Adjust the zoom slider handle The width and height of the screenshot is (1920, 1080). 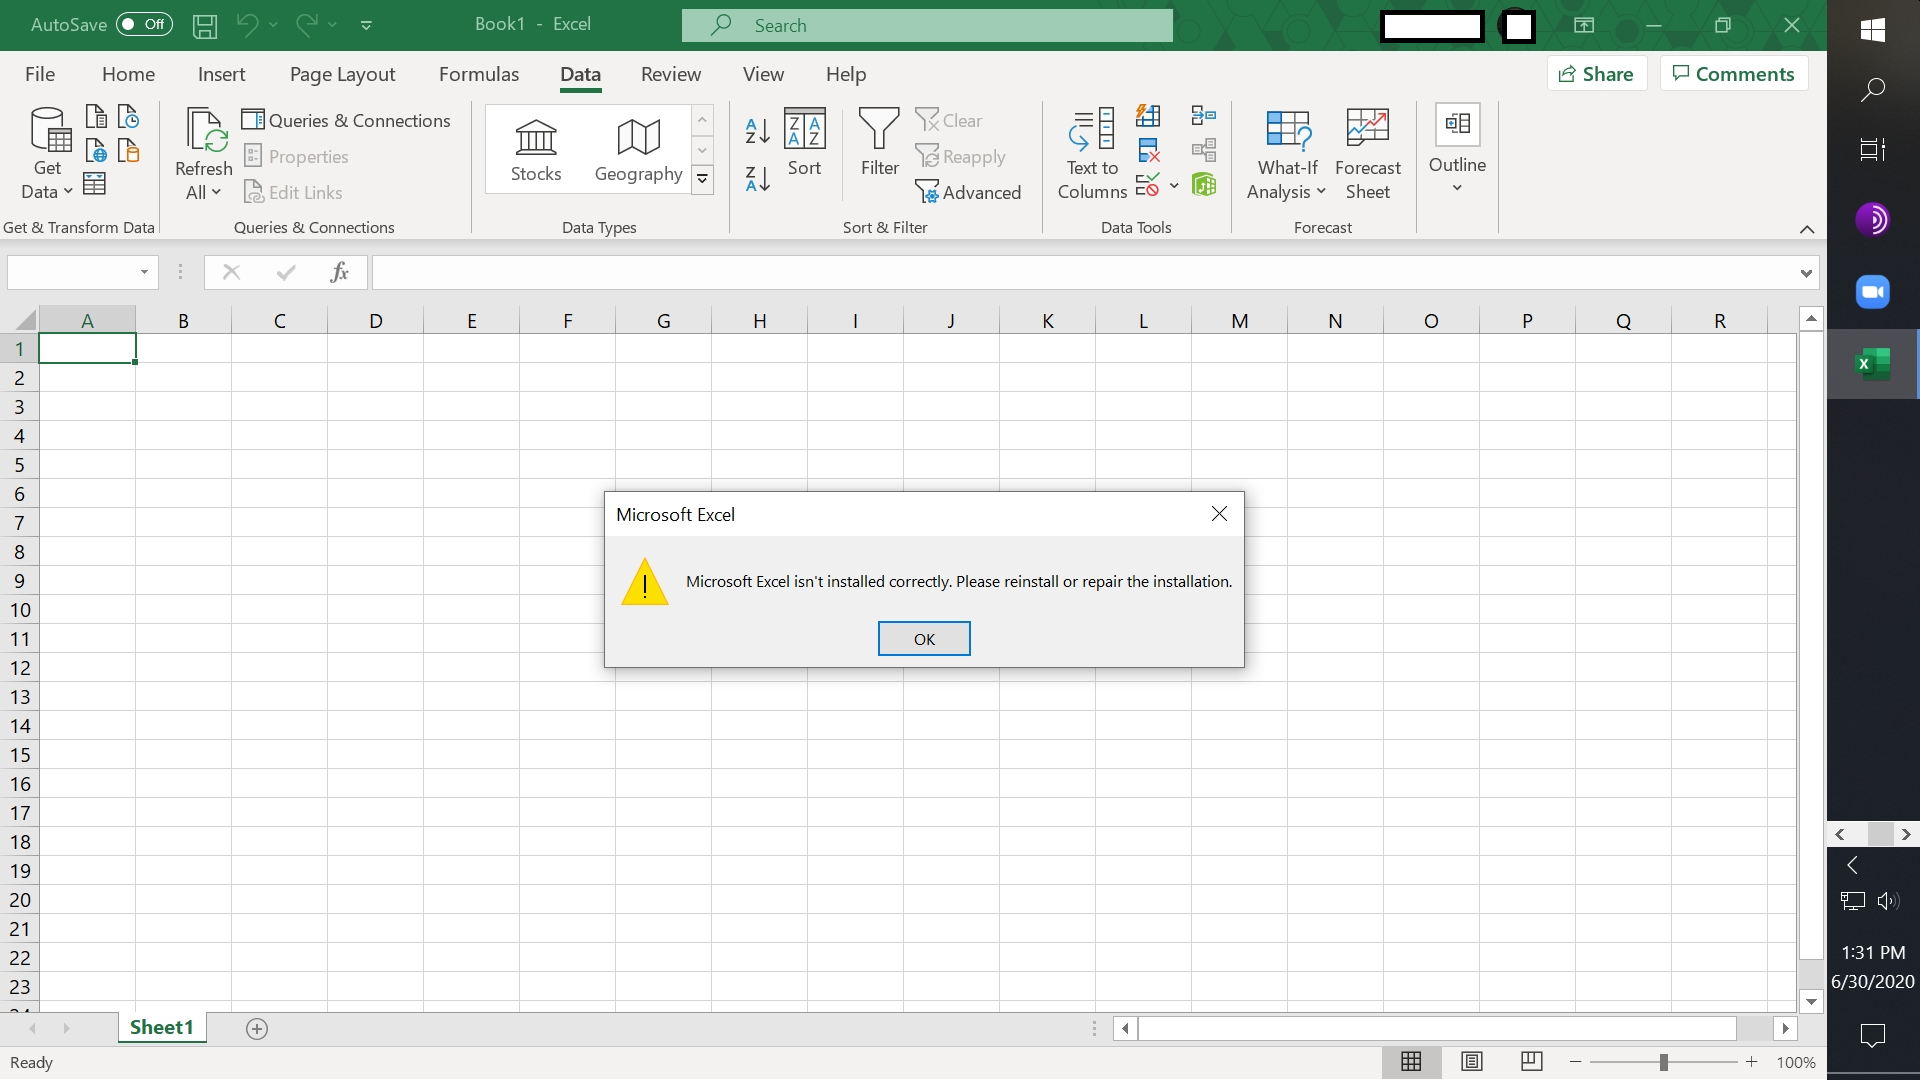pyautogui.click(x=1664, y=1062)
